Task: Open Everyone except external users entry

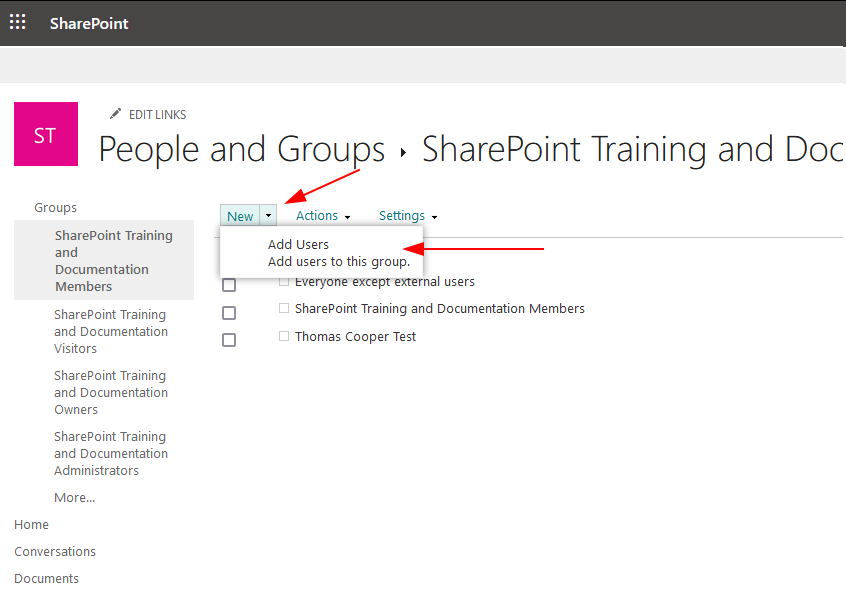Action: point(385,282)
